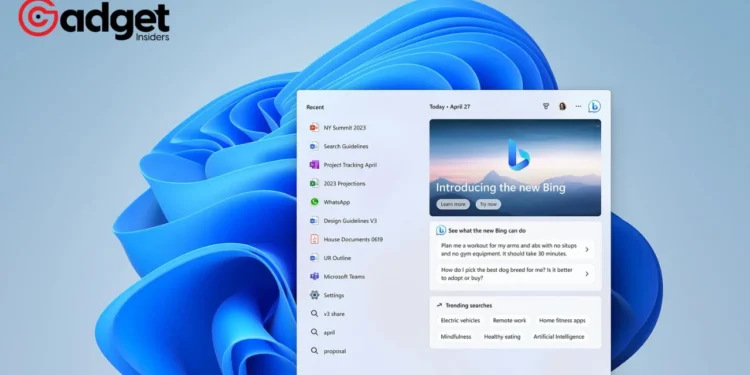Viewport: 750px width, 375px height.
Task: Select the april recent search text
Action: pyautogui.click(x=329, y=332)
